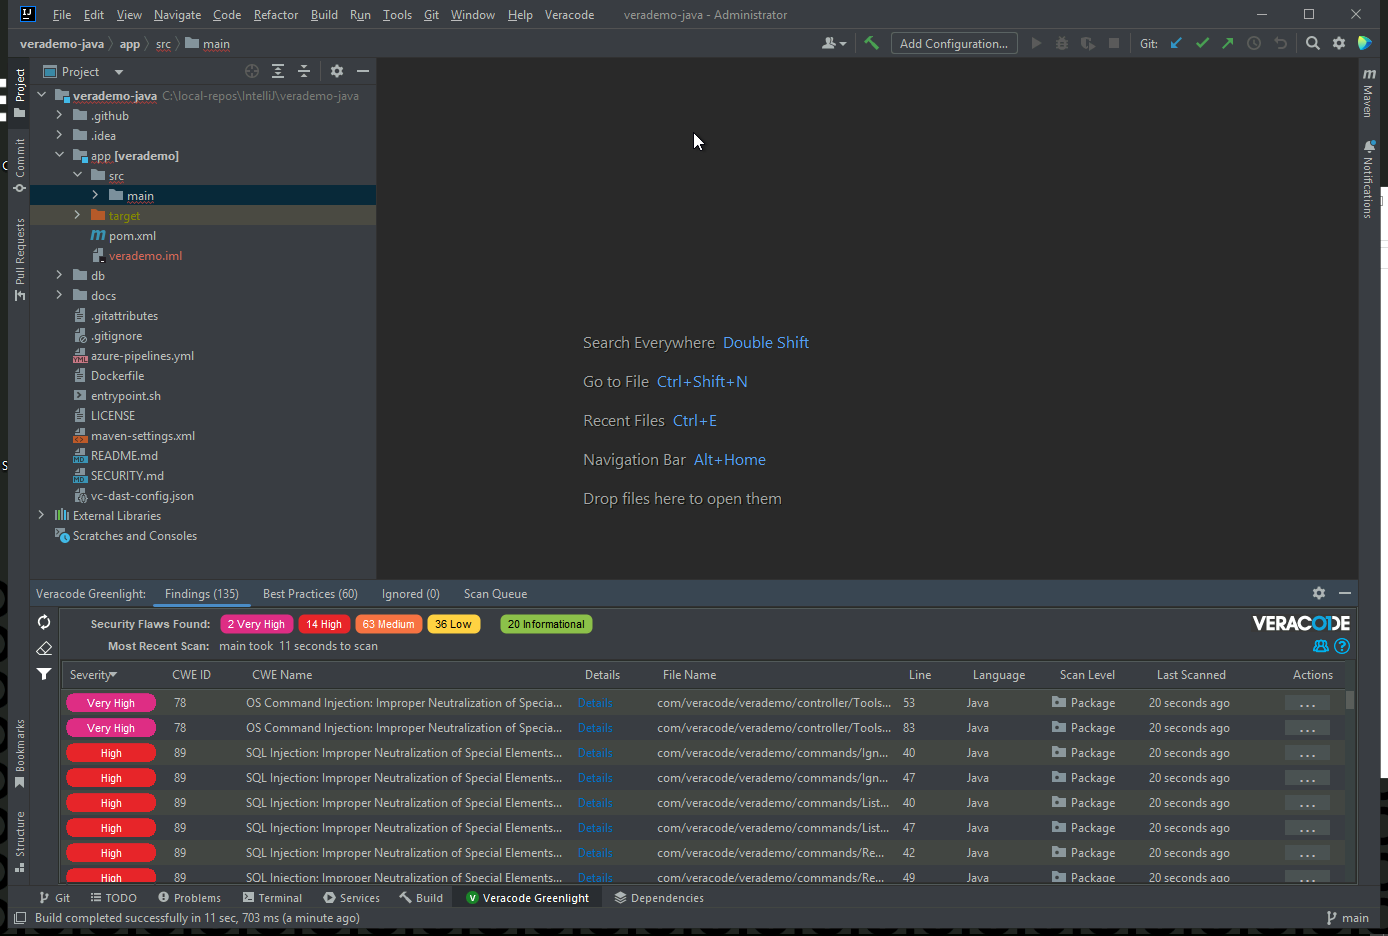
Task: Toggle the Terminal tool window button
Action: pos(272,898)
